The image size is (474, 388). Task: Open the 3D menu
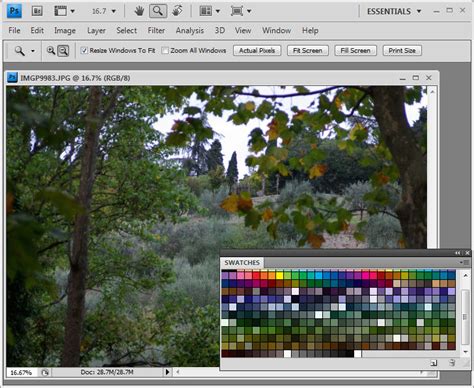coord(220,31)
